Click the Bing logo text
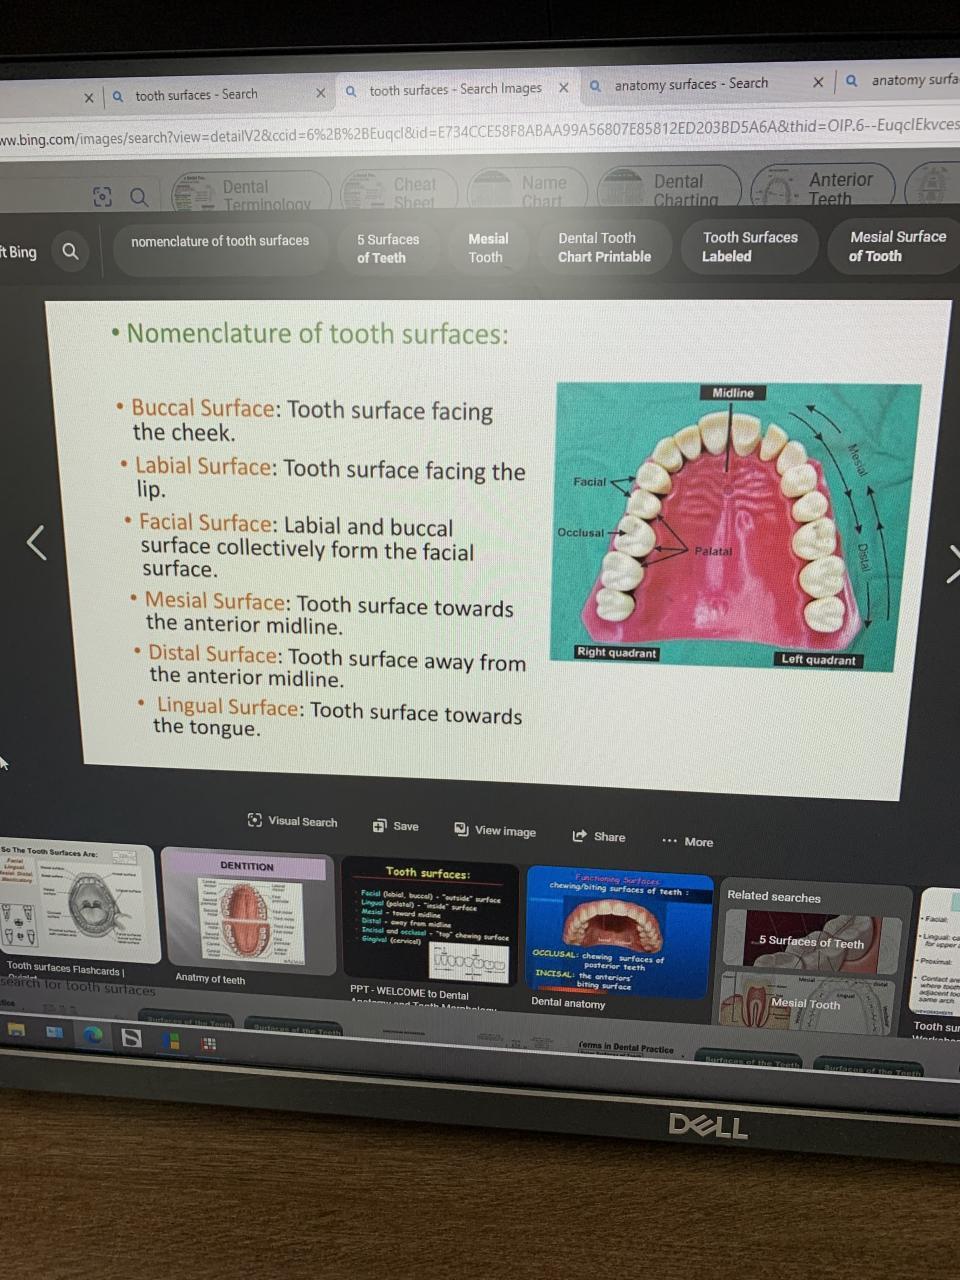Screen dimensions: 960x1280 point(18,252)
